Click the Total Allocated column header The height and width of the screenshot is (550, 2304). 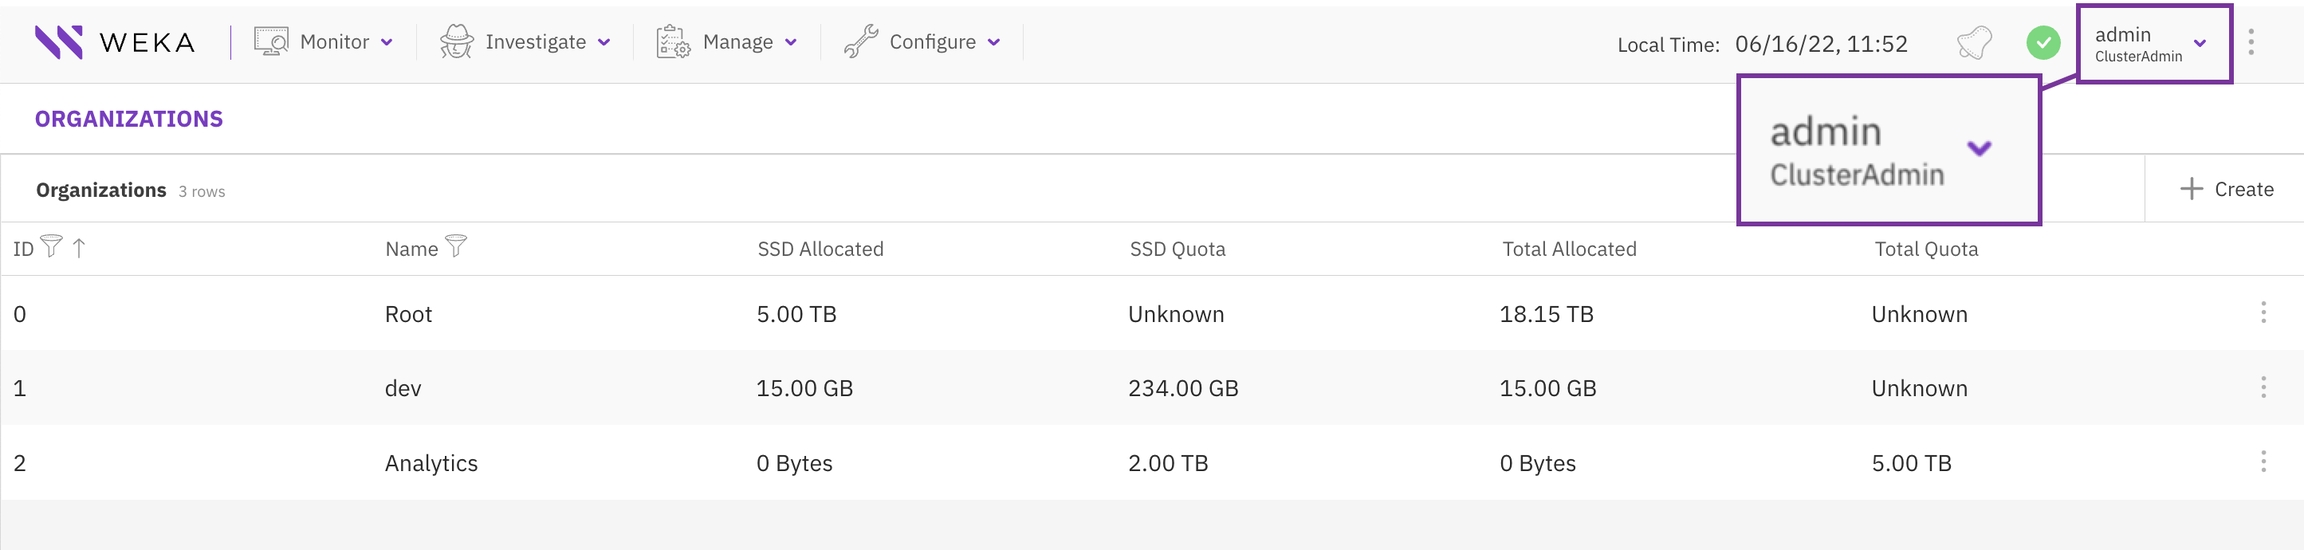1568,249
